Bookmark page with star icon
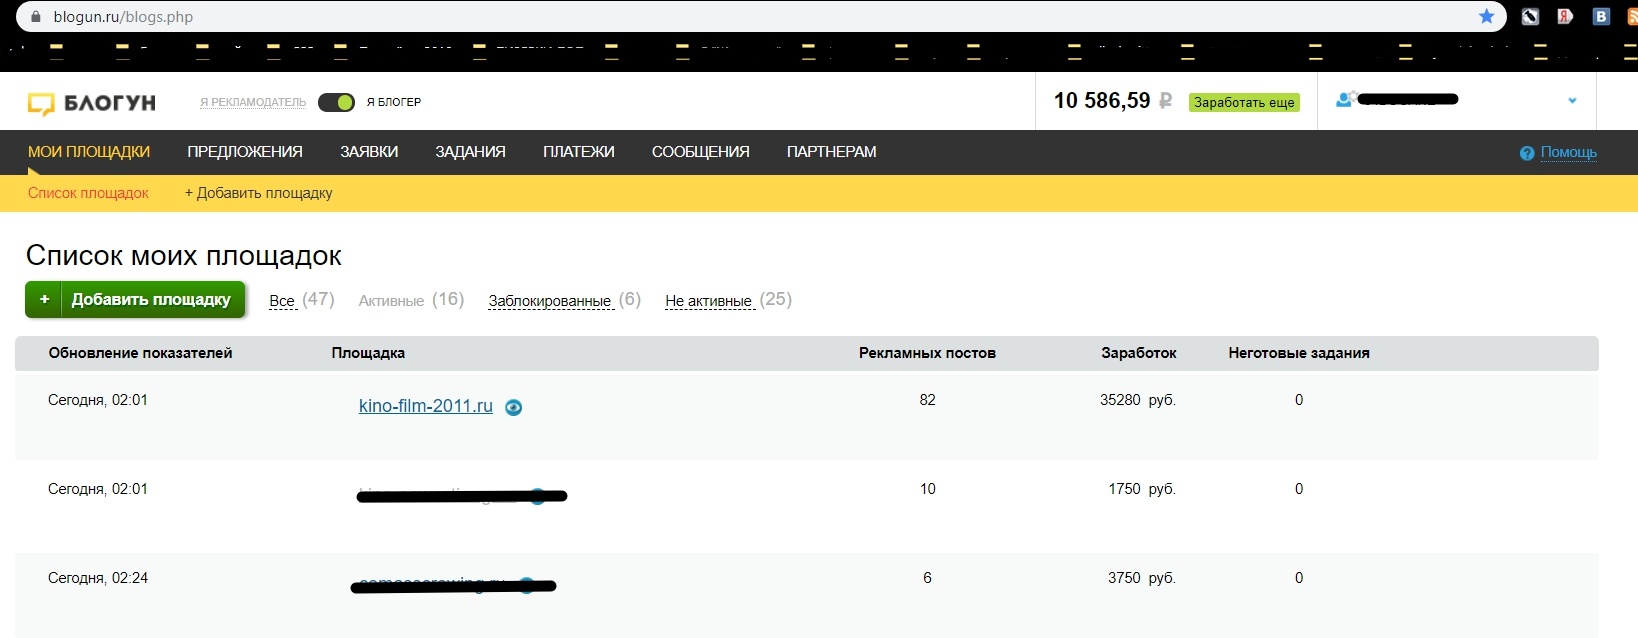 [1486, 16]
